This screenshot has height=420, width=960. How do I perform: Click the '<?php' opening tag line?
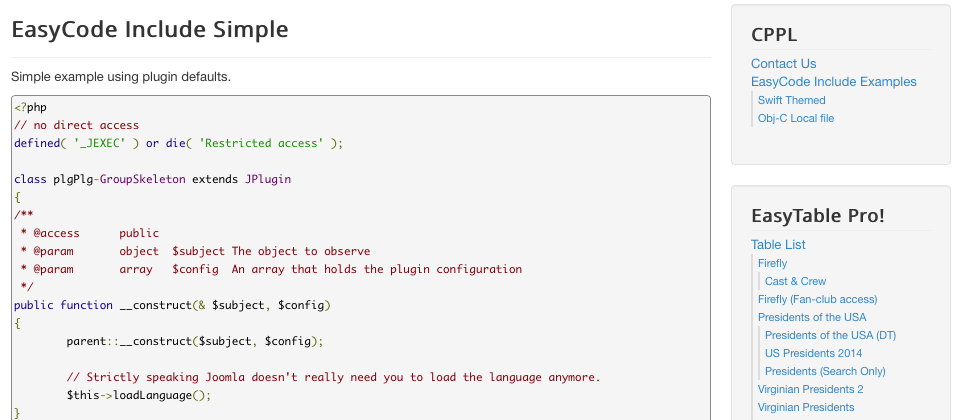click(x=31, y=107)
